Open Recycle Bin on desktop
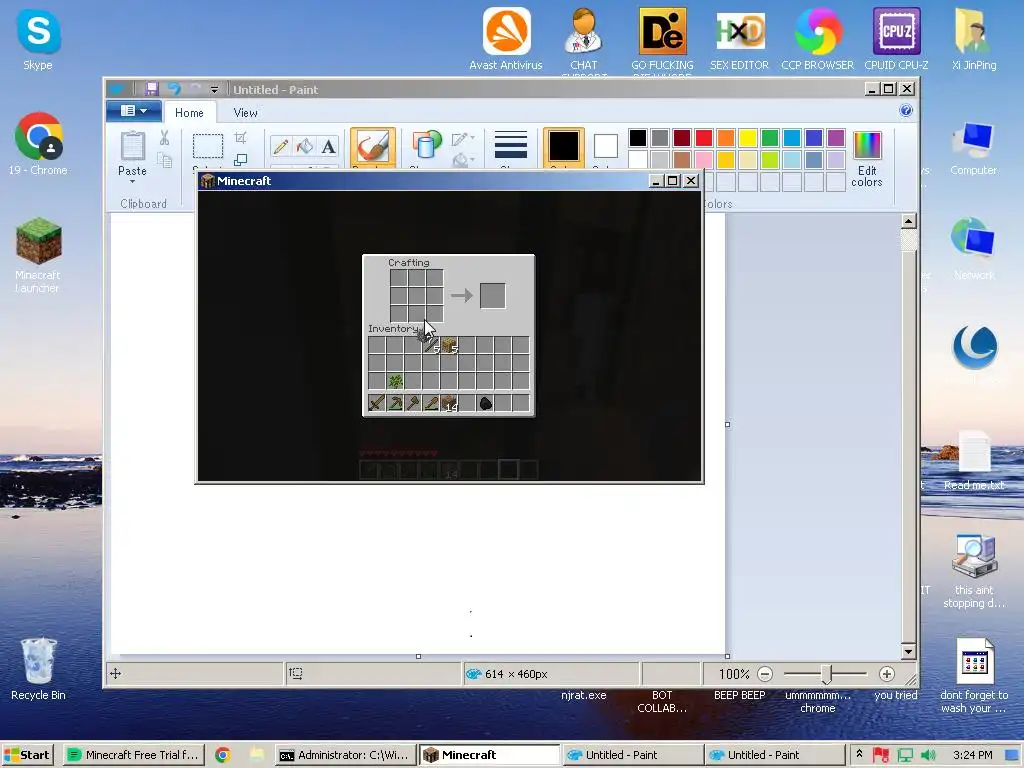The width and height of the screenshot is (1024, 768). (39, 669)
